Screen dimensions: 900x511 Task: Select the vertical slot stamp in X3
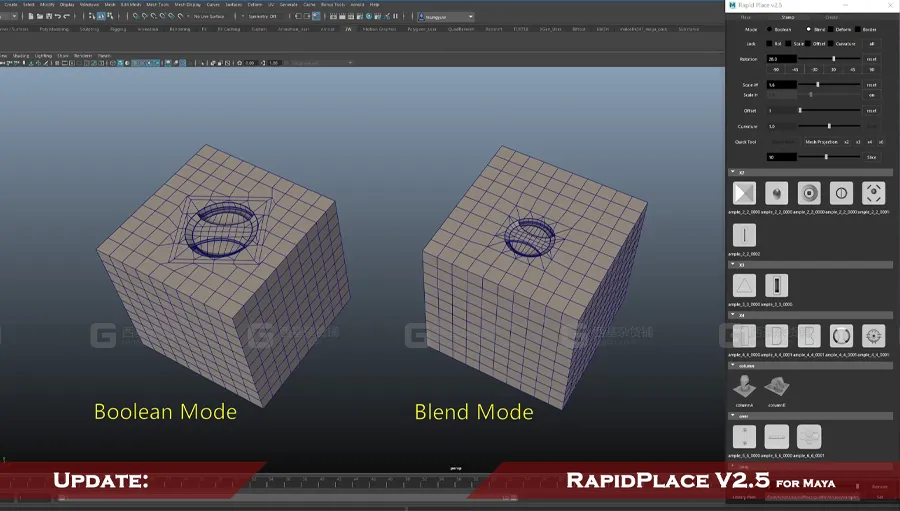point(776,285)
